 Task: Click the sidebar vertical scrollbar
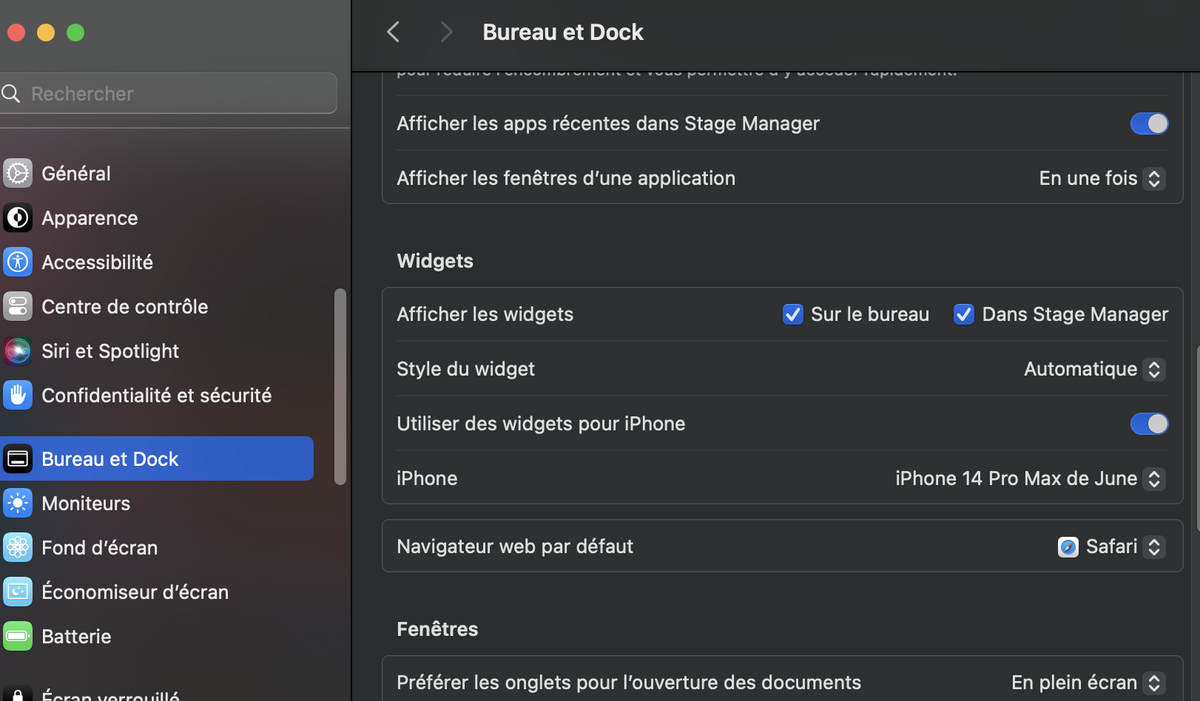coord(340,387)
